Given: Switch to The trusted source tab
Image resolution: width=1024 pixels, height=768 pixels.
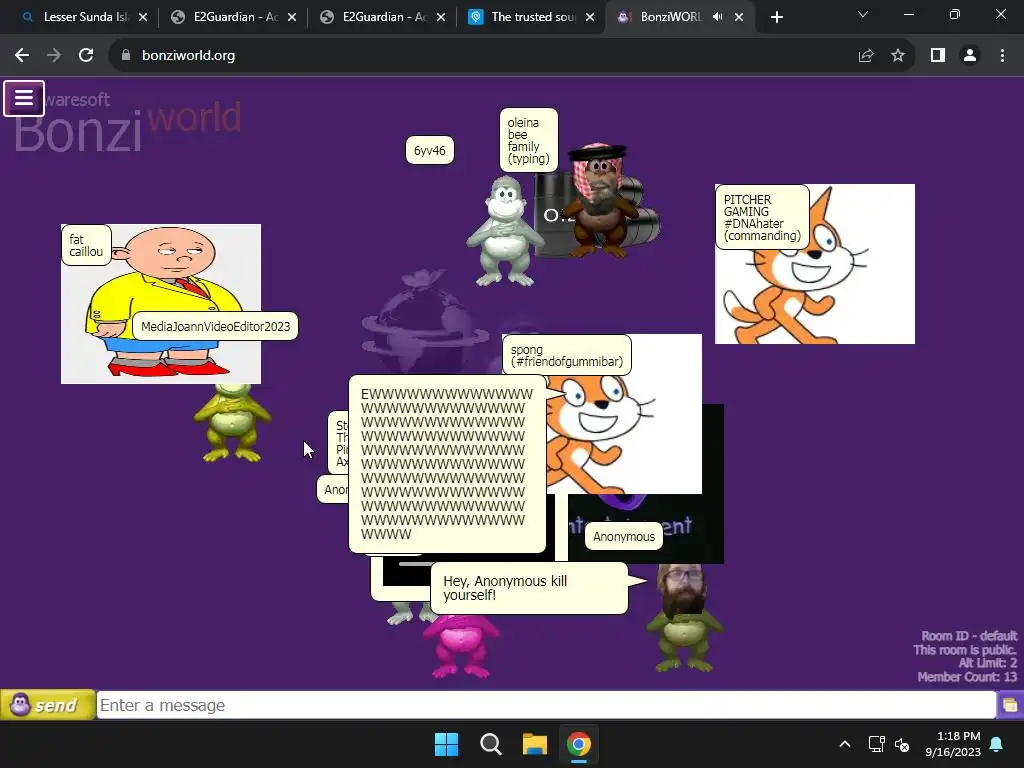Looking at the screenshot, I should coord(532,17).
